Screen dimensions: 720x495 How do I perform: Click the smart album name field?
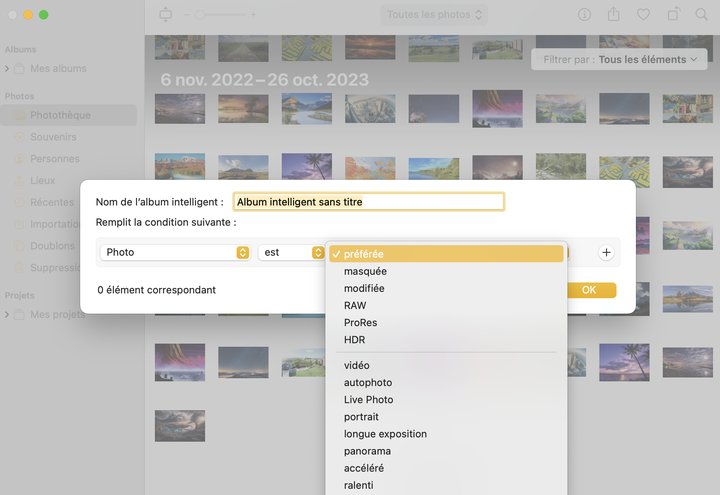[x=368, y=202]
